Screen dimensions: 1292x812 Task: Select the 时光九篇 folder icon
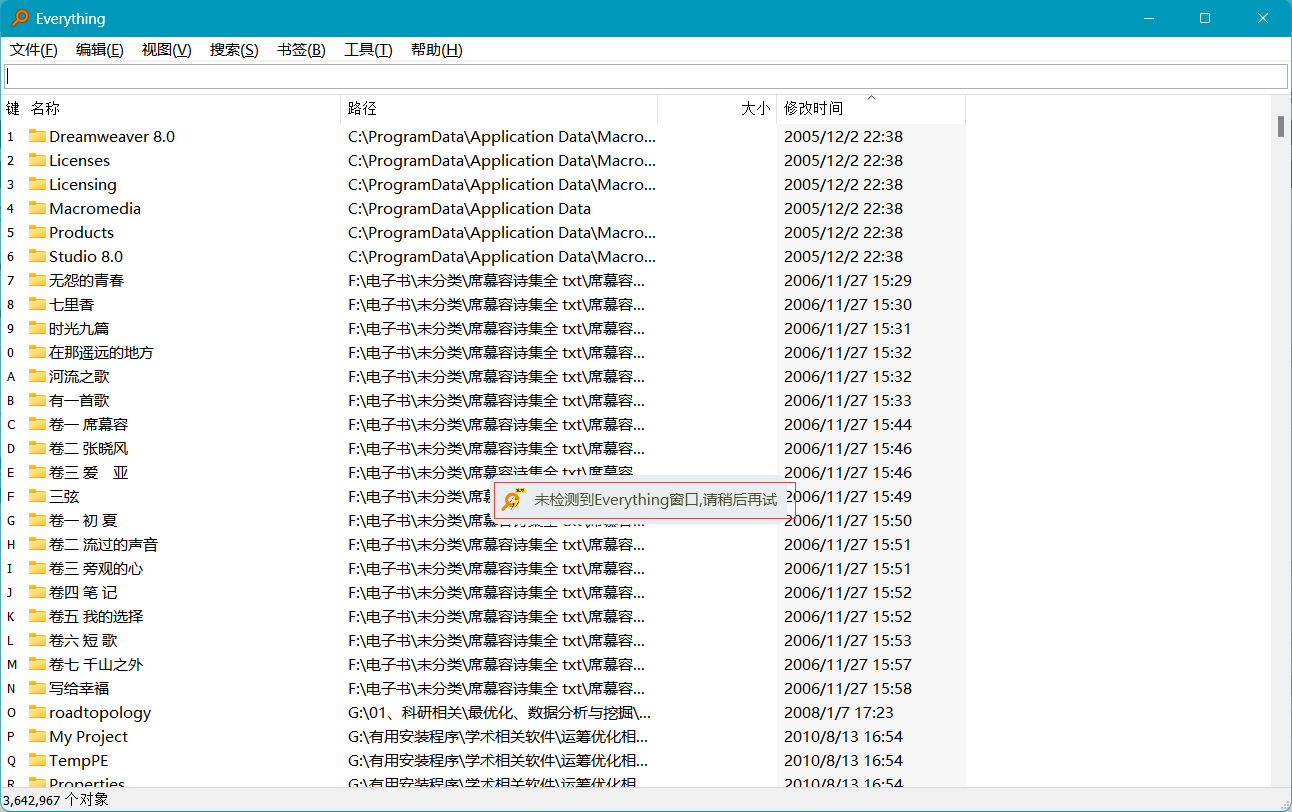point(38,328)
